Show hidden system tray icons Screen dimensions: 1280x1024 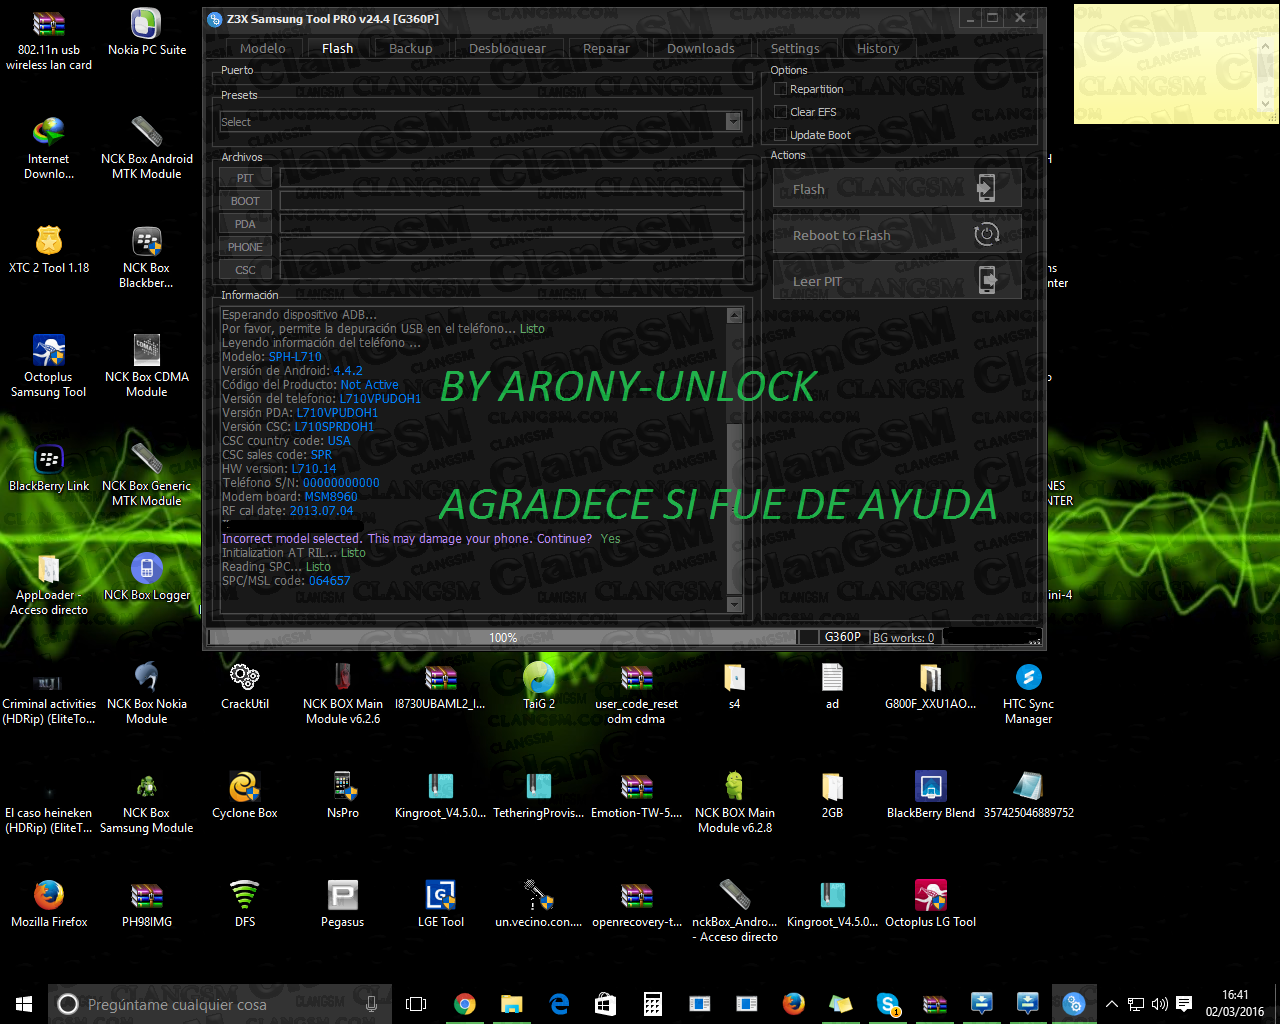point(1111,1004)
